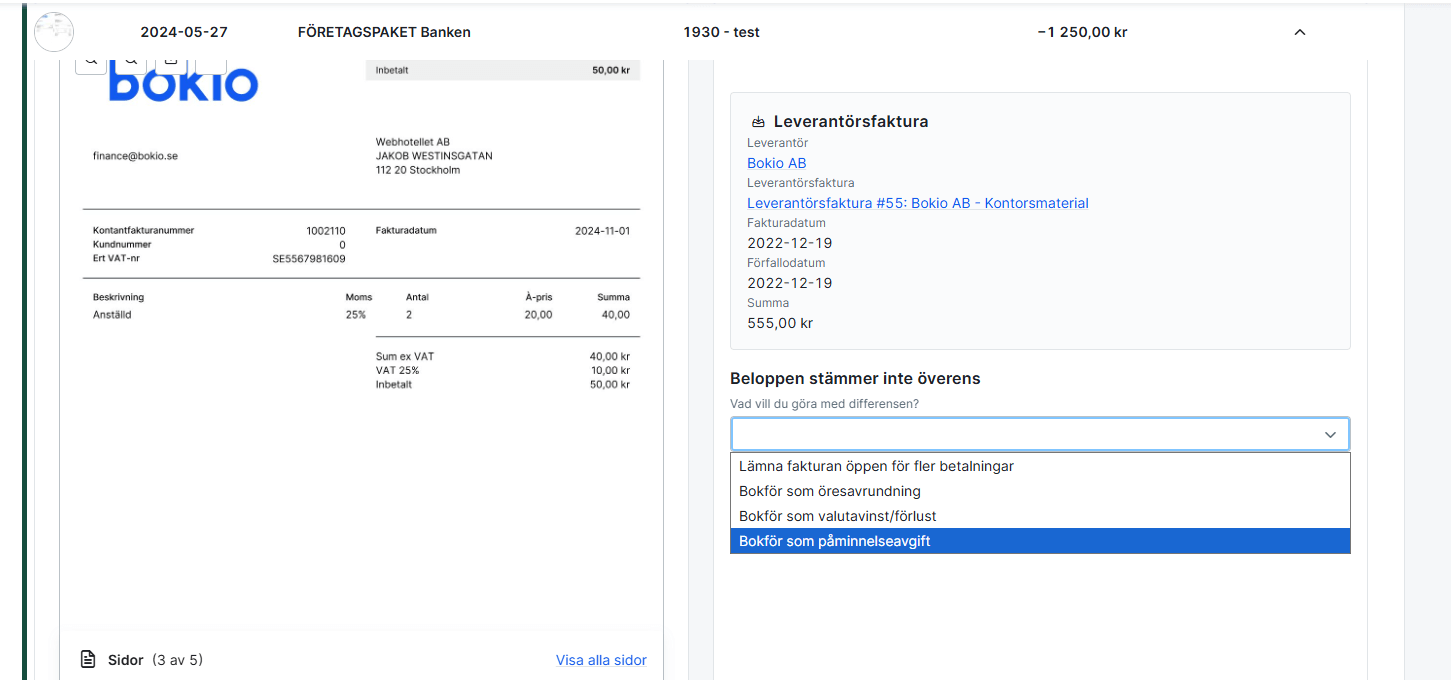
Task: Select Bokför som valutavinst/förlust option
Action: pos(837,516)
